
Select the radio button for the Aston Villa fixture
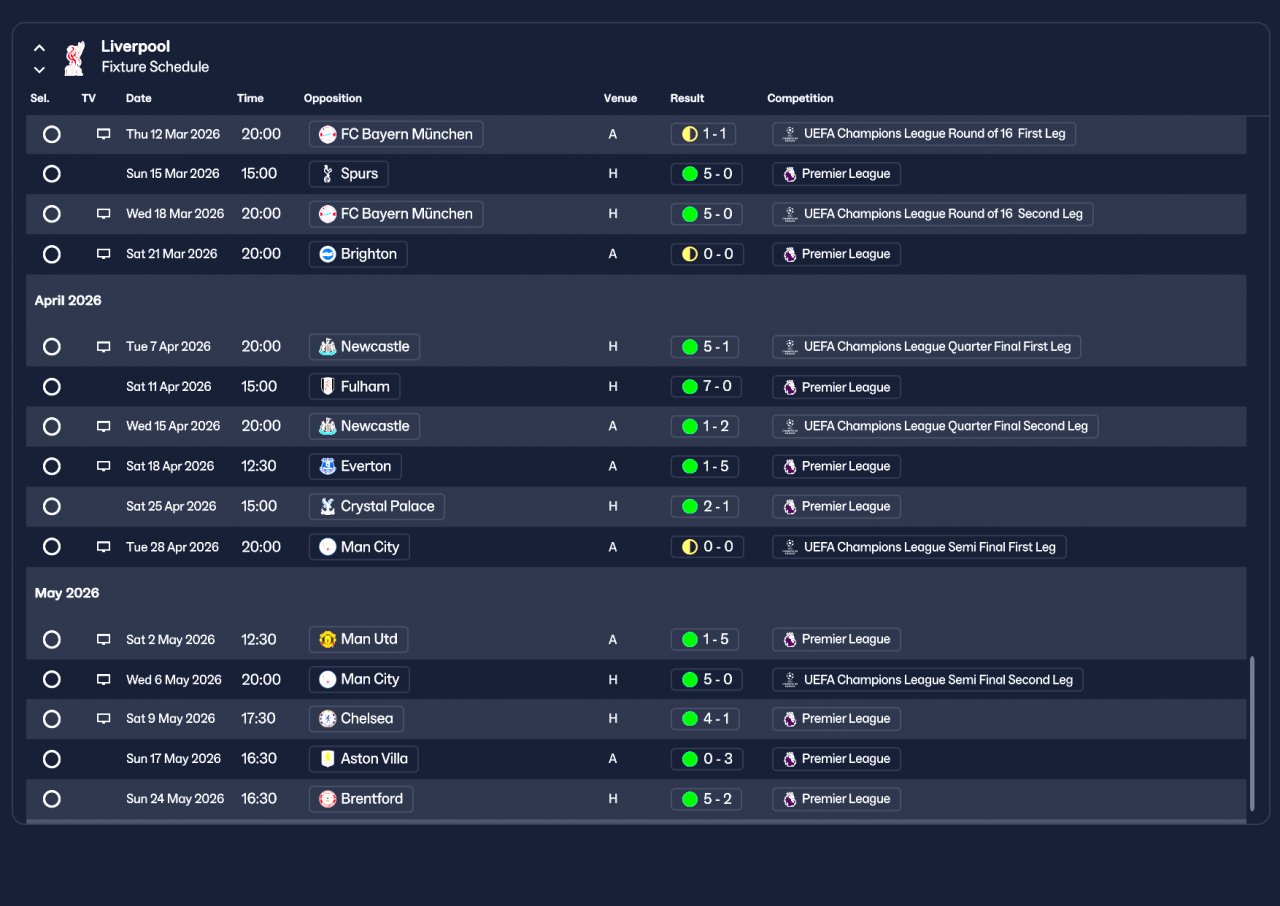pos(52,759)
